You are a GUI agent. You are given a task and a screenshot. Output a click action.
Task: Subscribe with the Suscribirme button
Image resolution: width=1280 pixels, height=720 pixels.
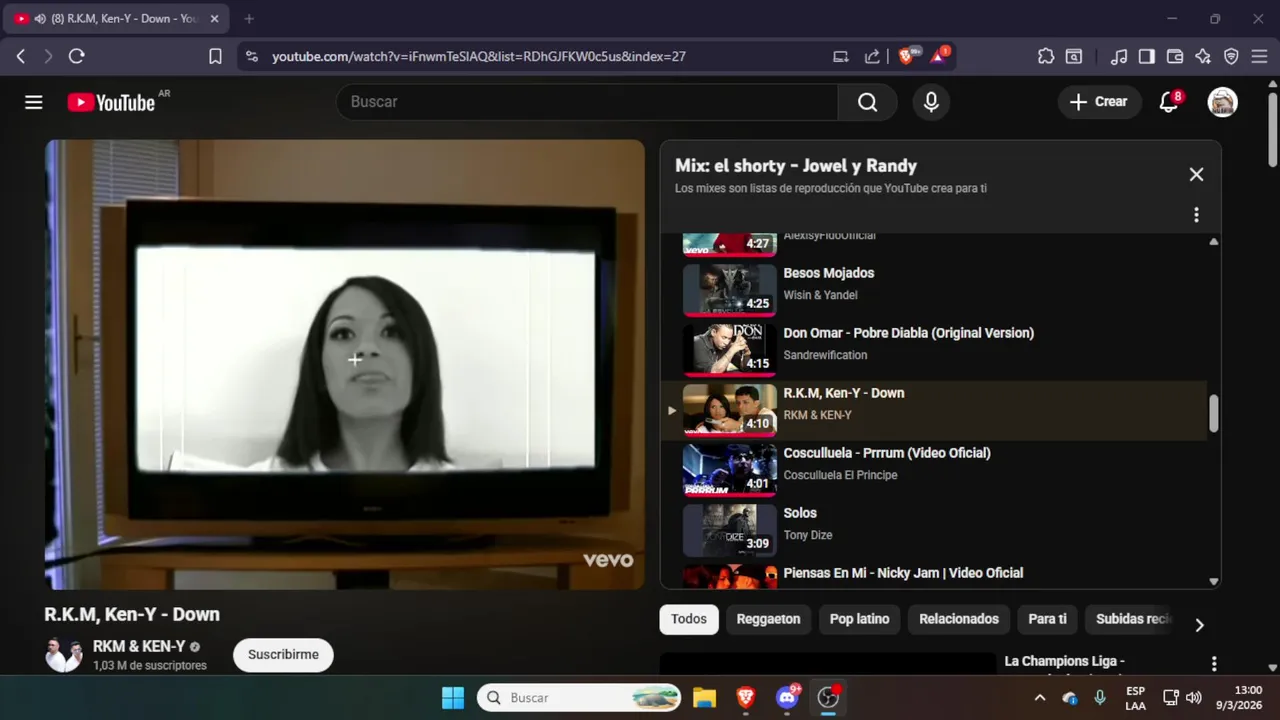(283, 655)
